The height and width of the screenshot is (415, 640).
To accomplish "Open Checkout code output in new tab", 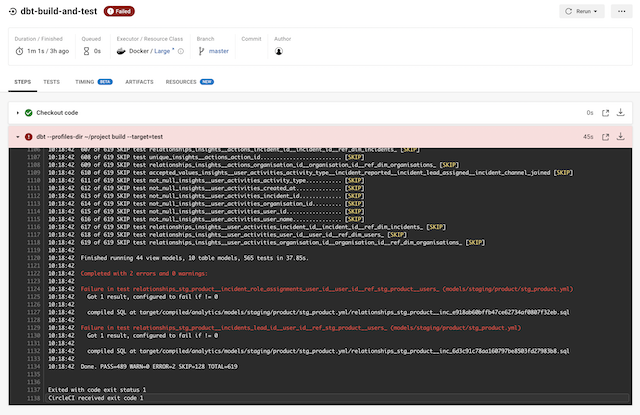I will coord(606,113).
